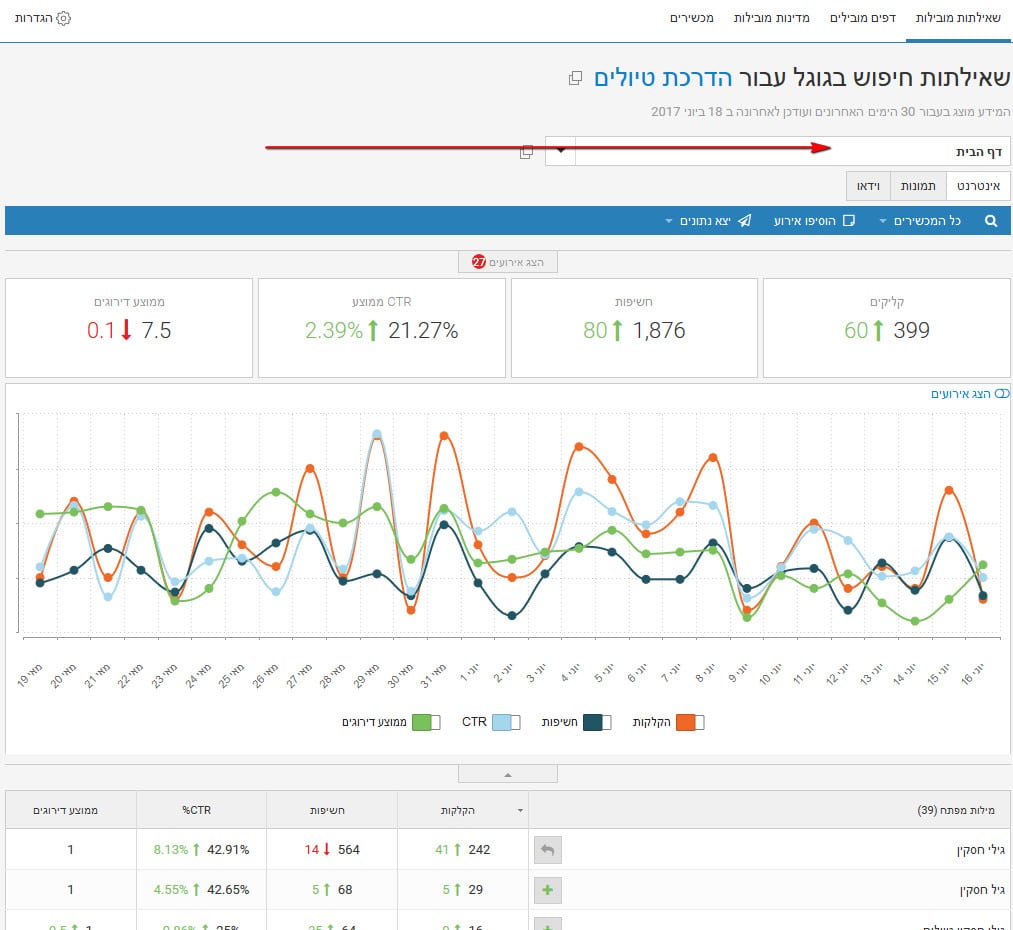1013x930 pixels.
Task: Click the green plus for גיל חסקין row
Action: pyautogui.click(x=548, y=890)
